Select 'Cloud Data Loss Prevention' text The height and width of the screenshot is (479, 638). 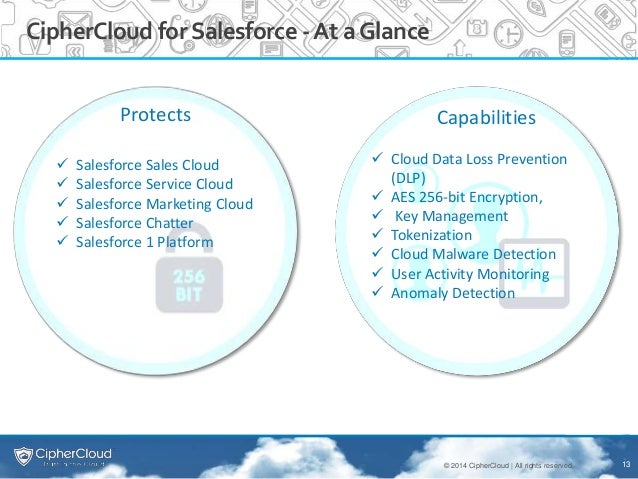(x=479, y=159)
